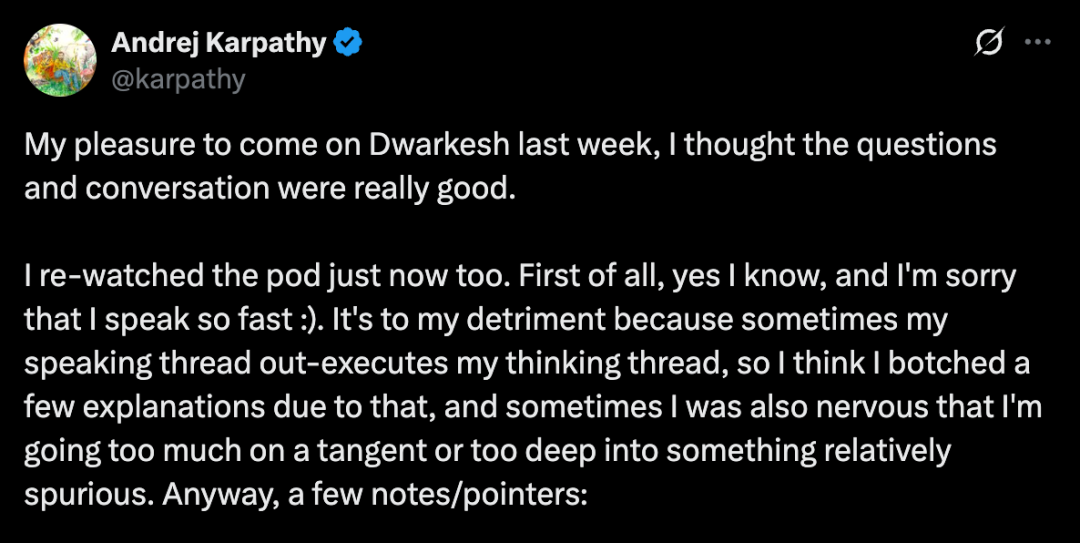Click the line "and conversation were really good."
Screen dimensions: 1080x543
coord(270,187)
